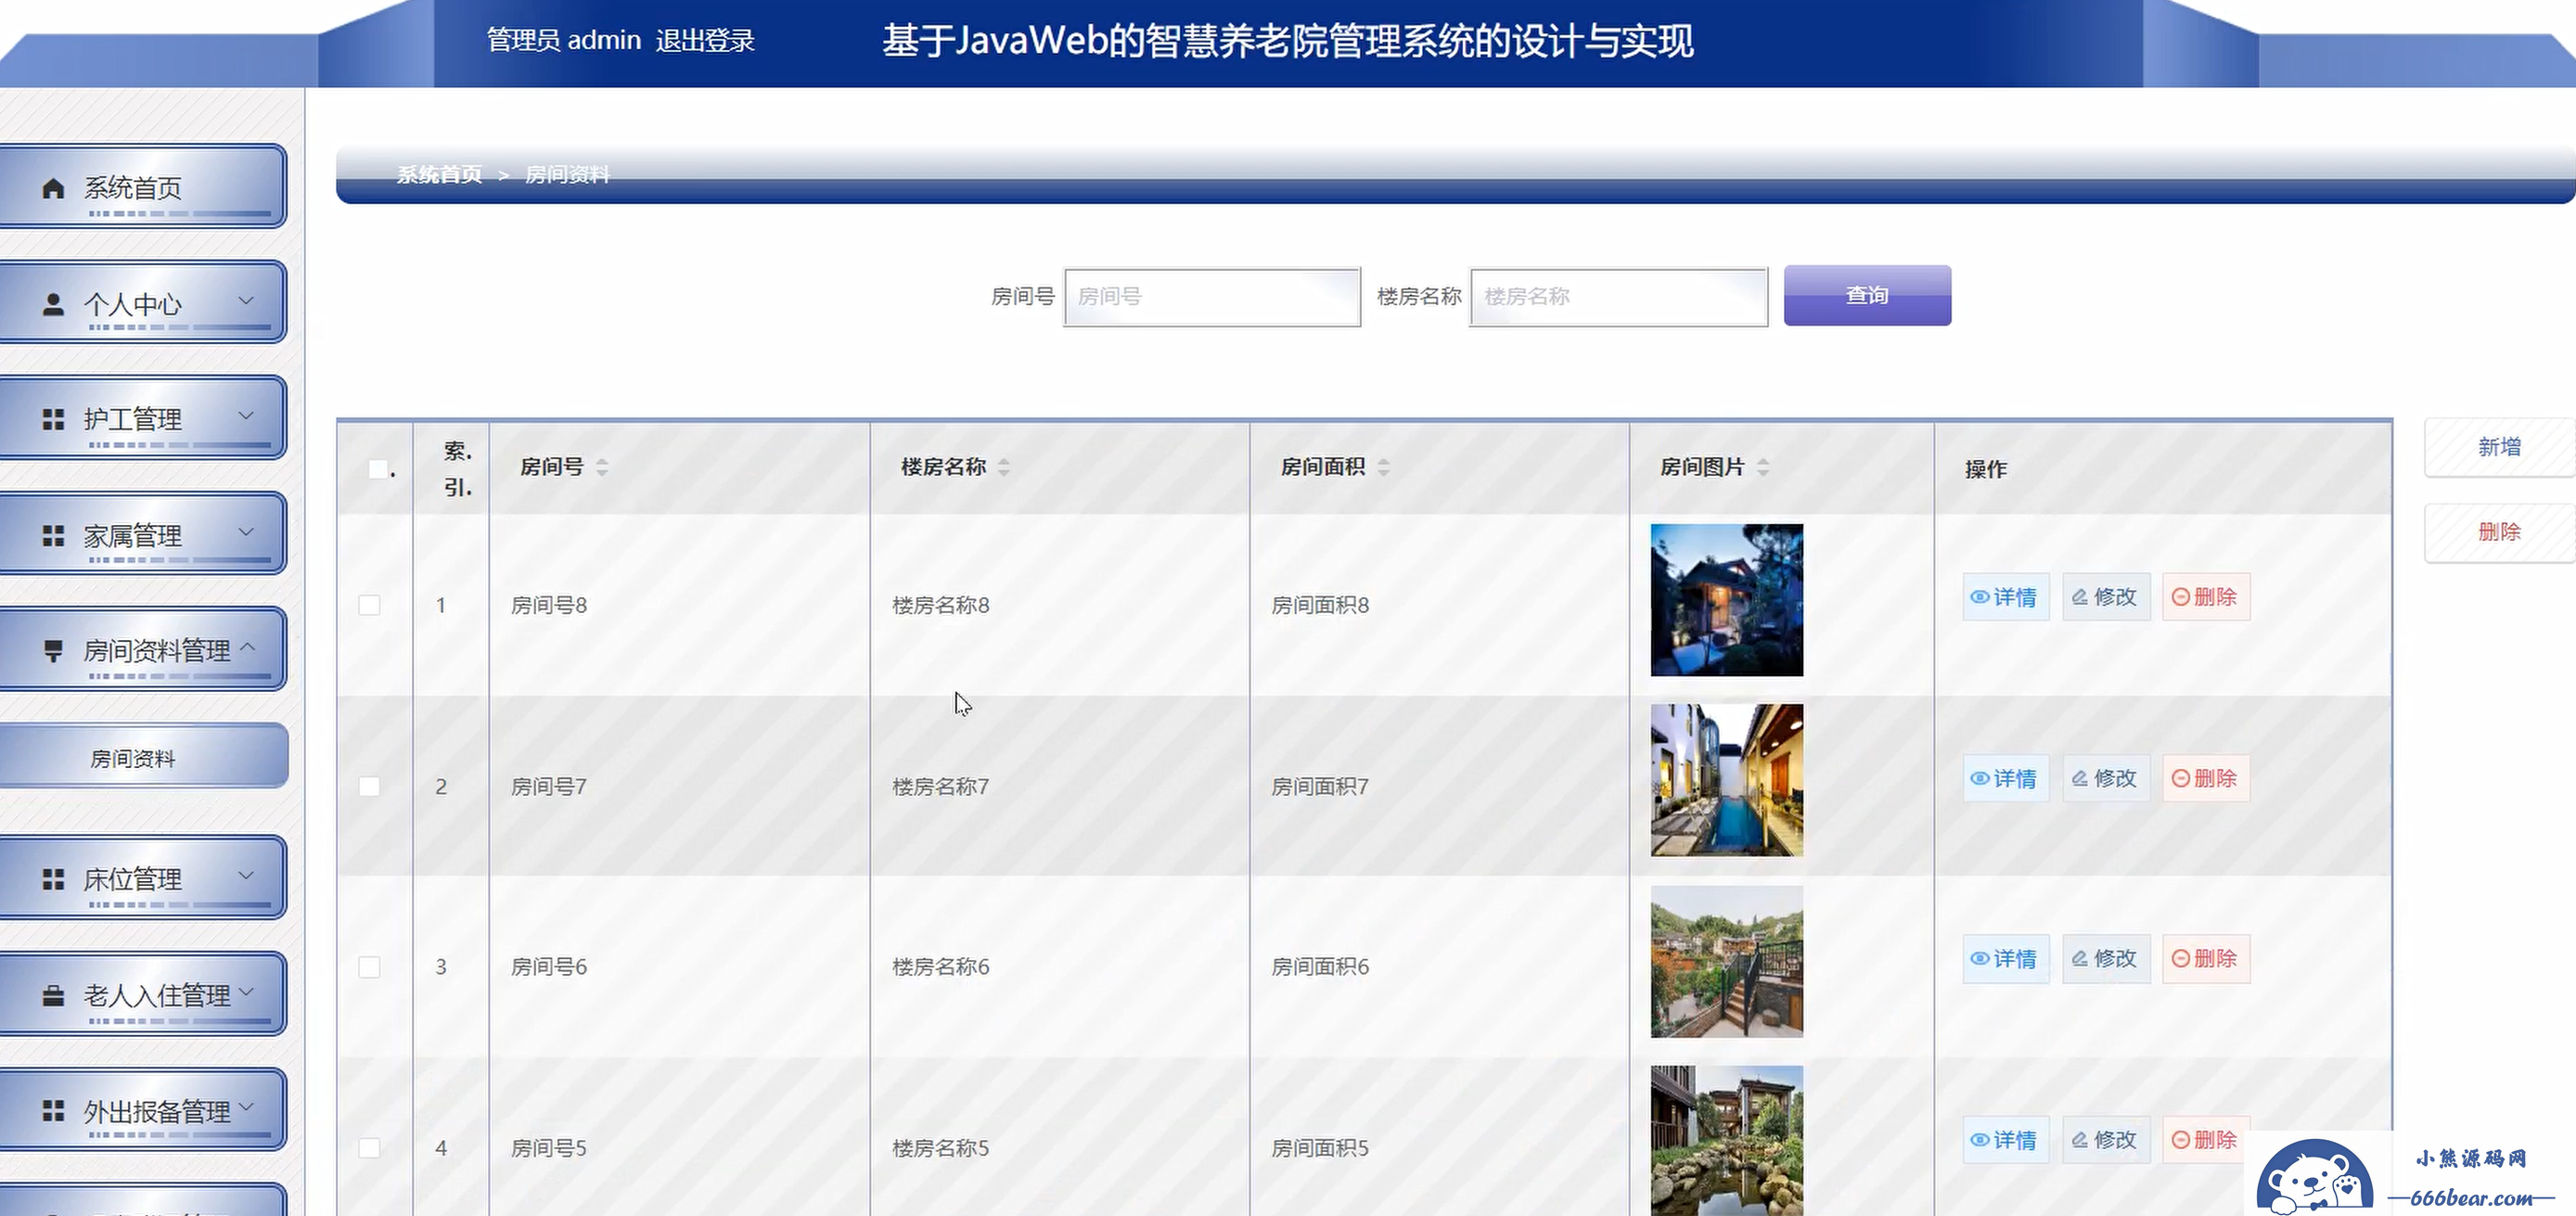Click the home icon beside 系统首页
This screenshot has height=1216, width=2576.
coord(53,188)
